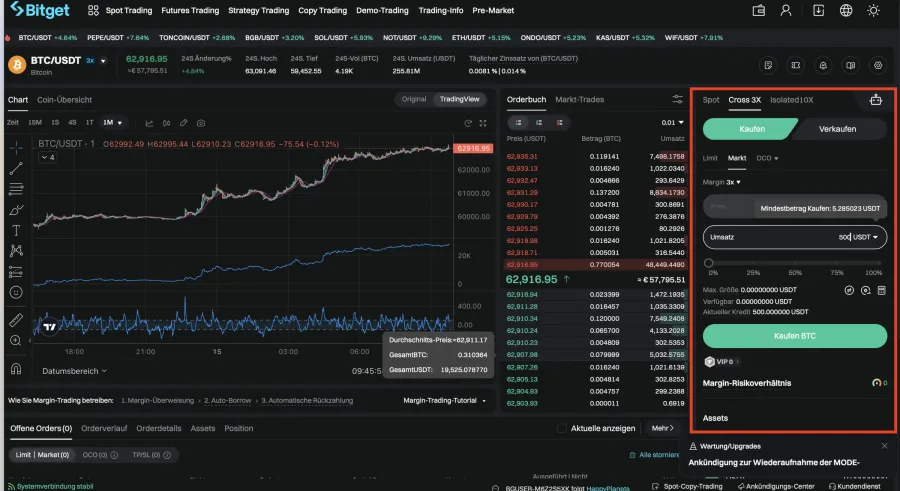The width and height of the screenshot is (900, 491).
Task: Switch chart to Original view
Action: 413,99
